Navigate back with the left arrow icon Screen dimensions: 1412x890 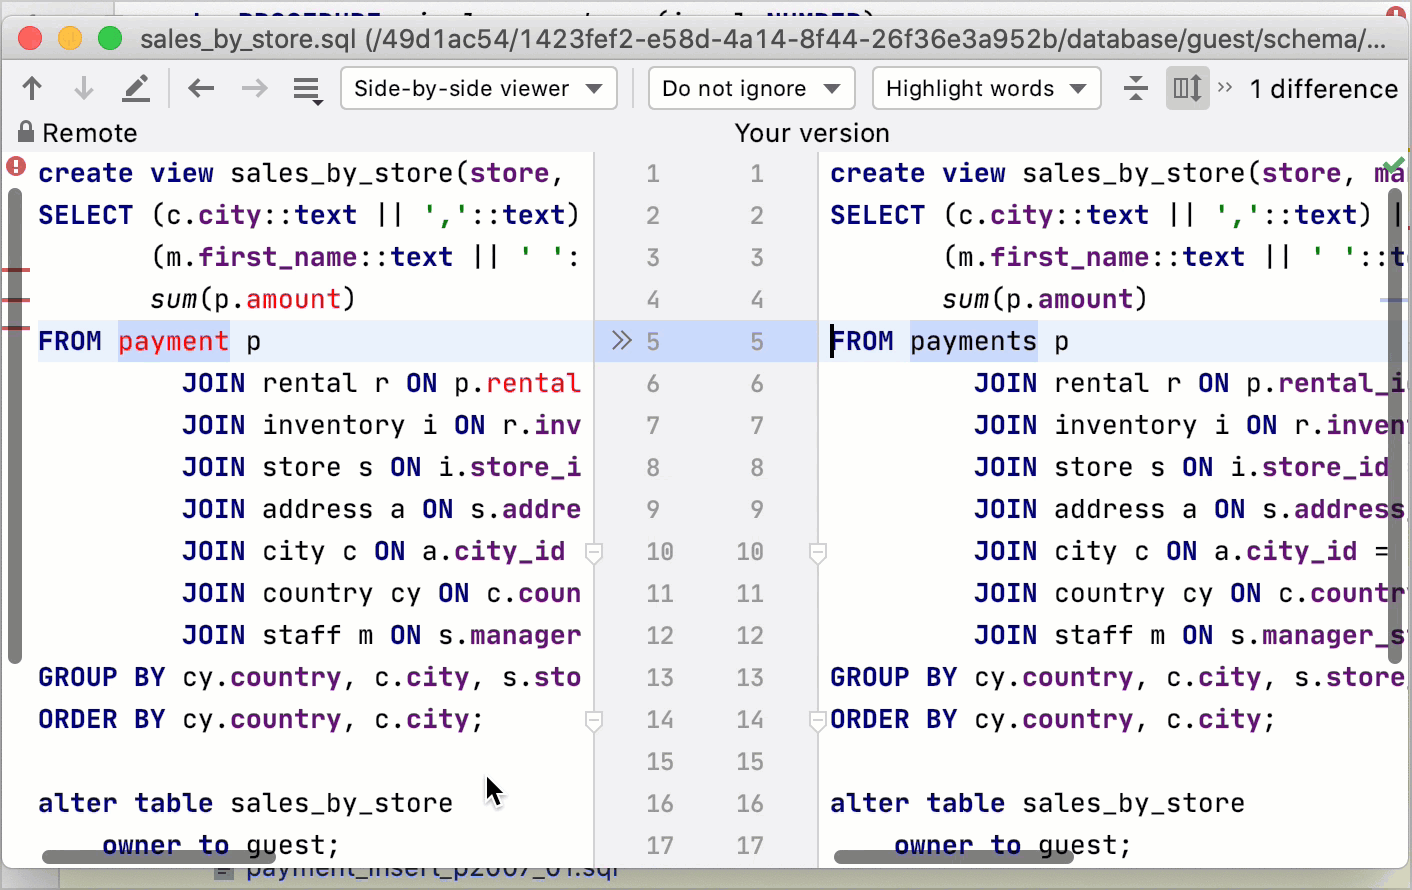click(x=200, y=88)
